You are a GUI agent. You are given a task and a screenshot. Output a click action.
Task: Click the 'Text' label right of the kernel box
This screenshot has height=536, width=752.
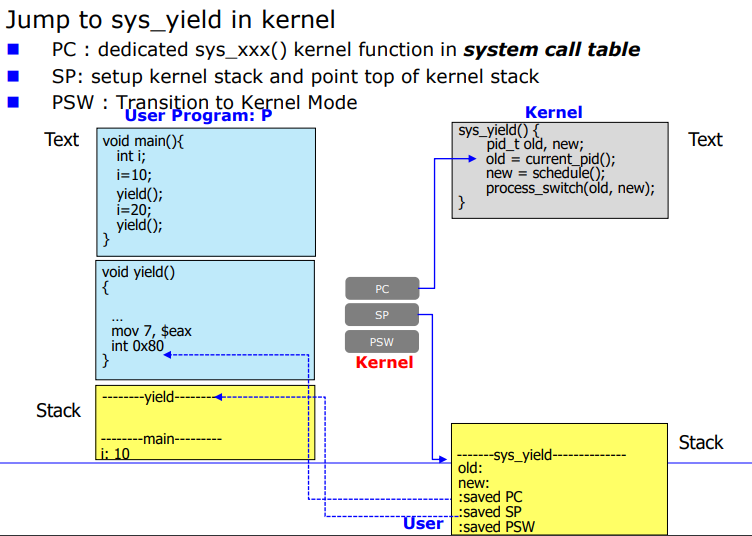tap(705, 140)
